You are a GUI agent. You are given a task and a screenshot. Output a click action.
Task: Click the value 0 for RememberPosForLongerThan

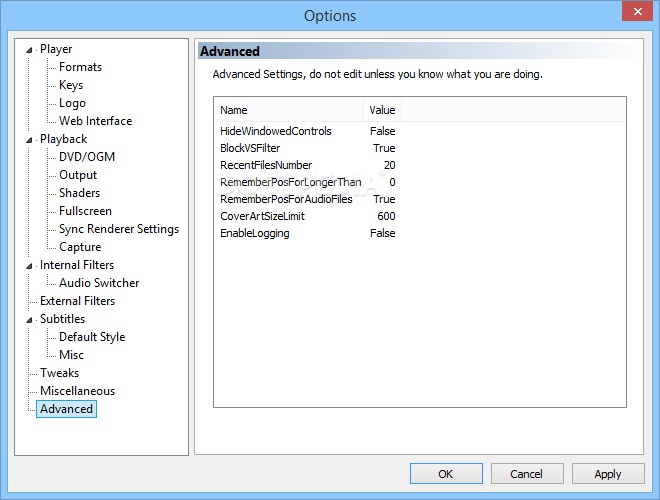(392, 182)
